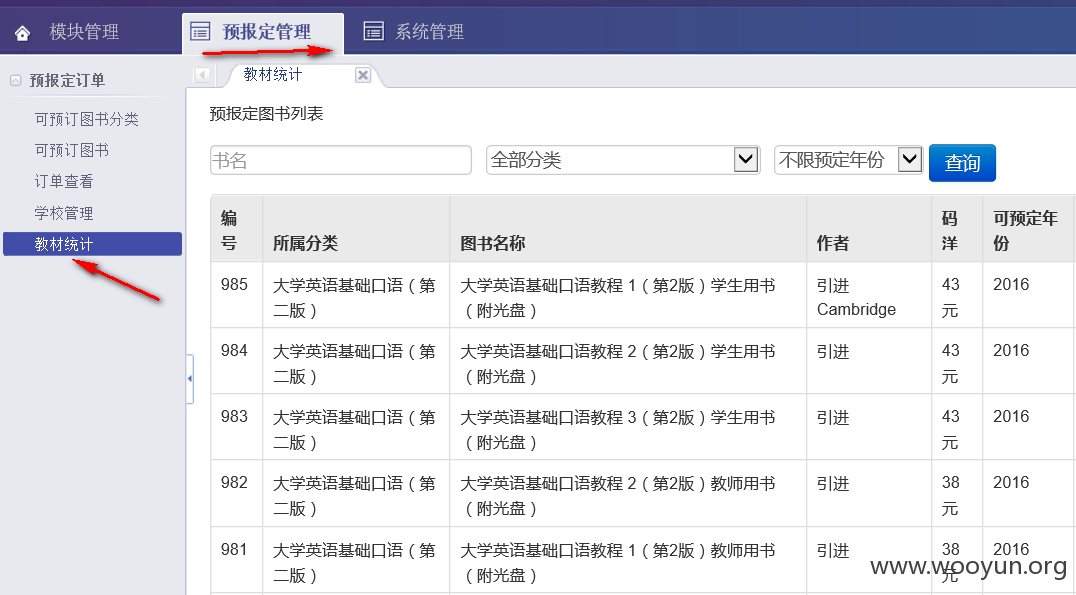The height and width of the screenshot is (595, 1076).
Task: Close the 教材统计 tab
Action: [x=363, y=75]
